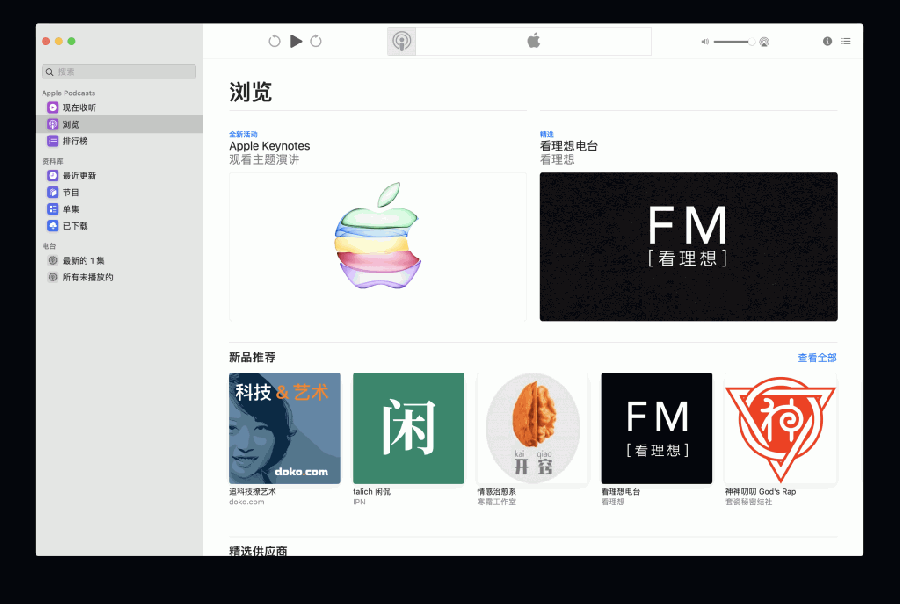Click the skip back button
Screen dimensions: 900x604
click(274, 41)
